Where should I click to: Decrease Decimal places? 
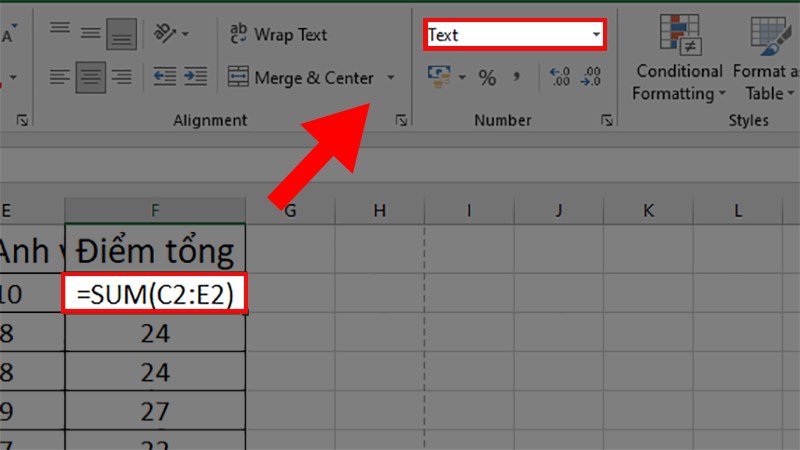tap(591, 77)
